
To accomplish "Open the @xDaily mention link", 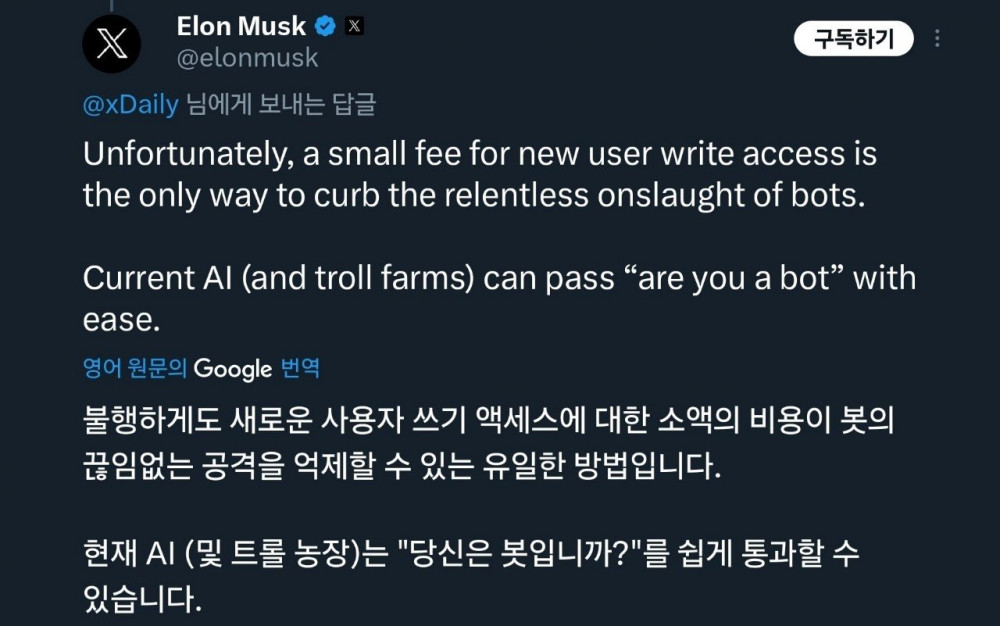I will (x=130, y=106).
